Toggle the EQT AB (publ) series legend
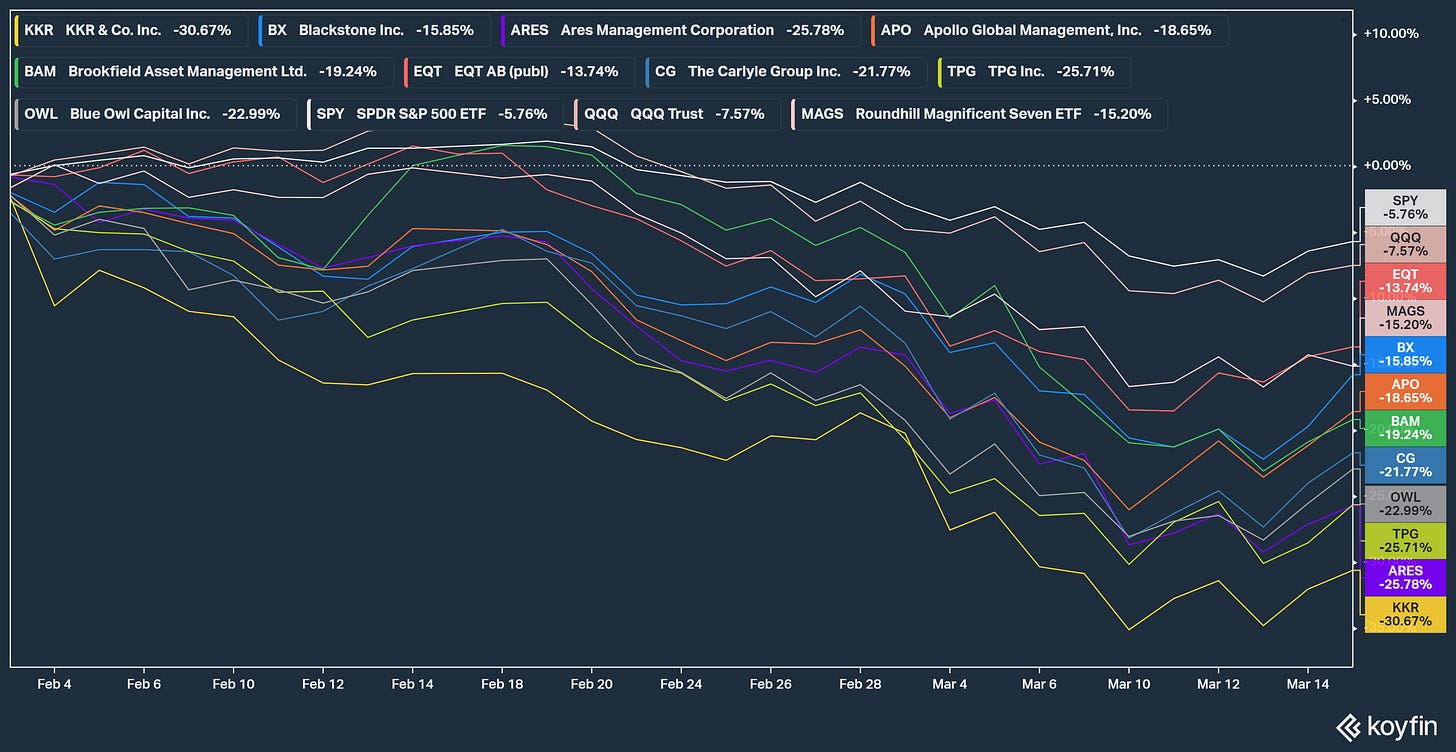The width and height of the screenshot is (1456, 752). coord(520,72)
